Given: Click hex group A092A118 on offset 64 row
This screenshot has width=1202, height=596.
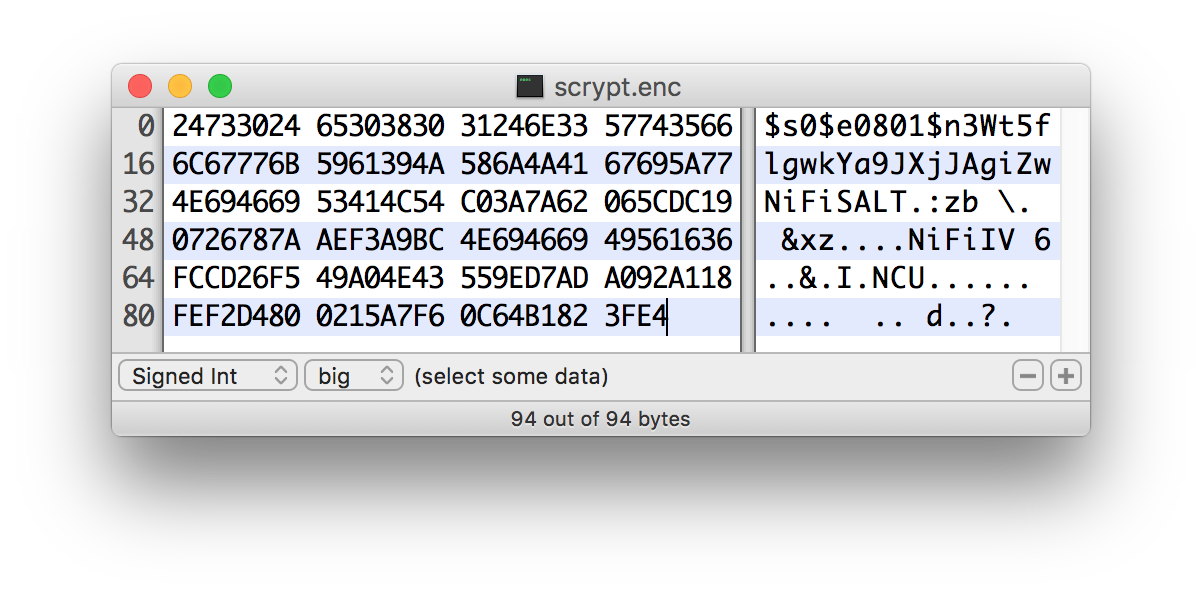Looking at the screenshot, I should pyautogui.click(x=668, y=279).
